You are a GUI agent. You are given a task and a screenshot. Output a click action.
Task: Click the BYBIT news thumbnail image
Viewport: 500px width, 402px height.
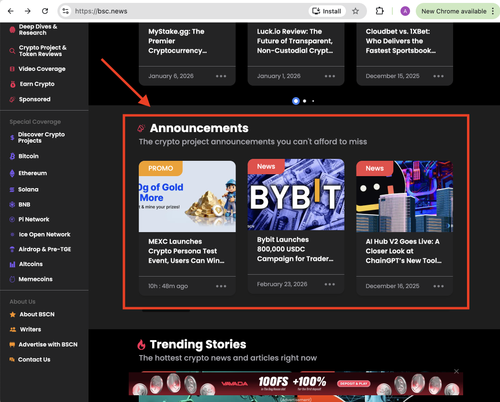(x=296, y=195)
